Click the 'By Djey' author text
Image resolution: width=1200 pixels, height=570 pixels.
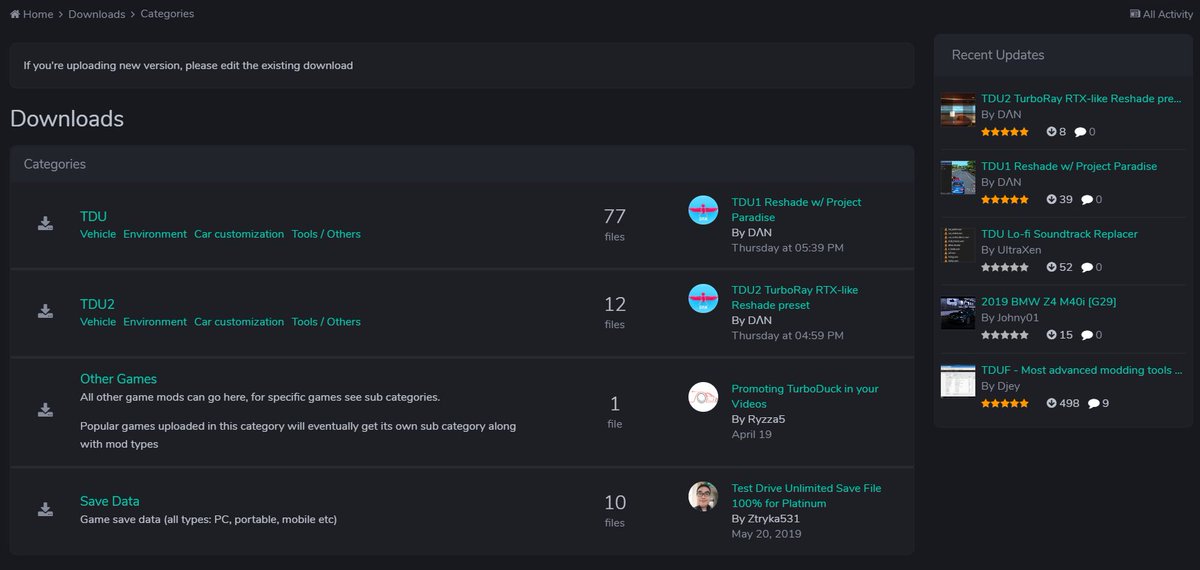click(1000, 386)
